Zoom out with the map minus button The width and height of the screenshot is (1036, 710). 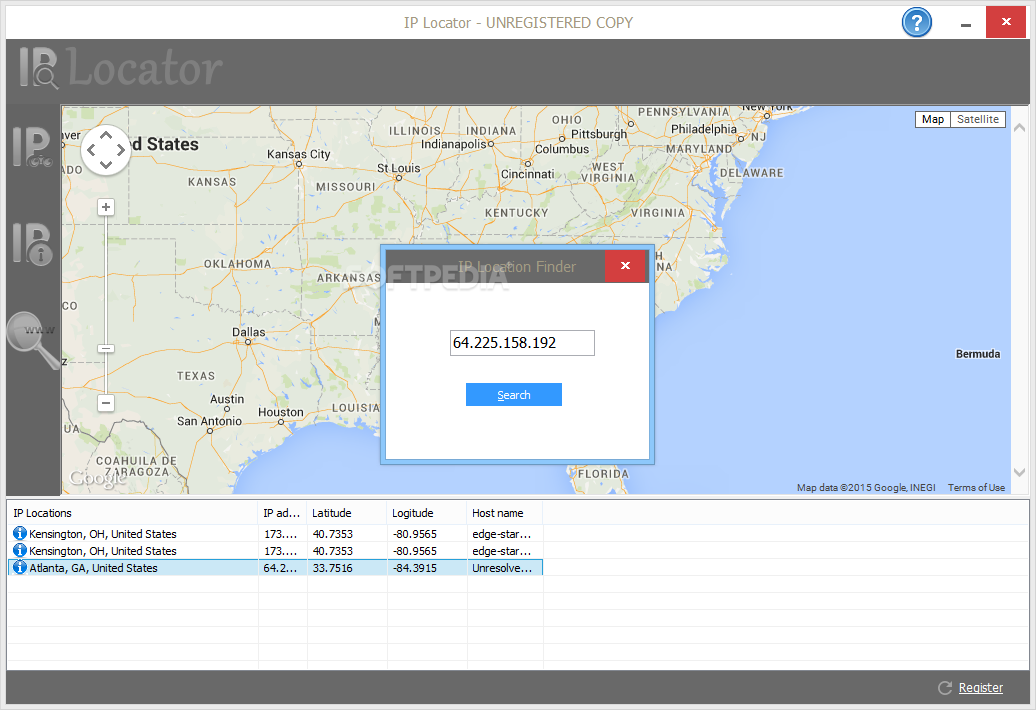[106, 403]
